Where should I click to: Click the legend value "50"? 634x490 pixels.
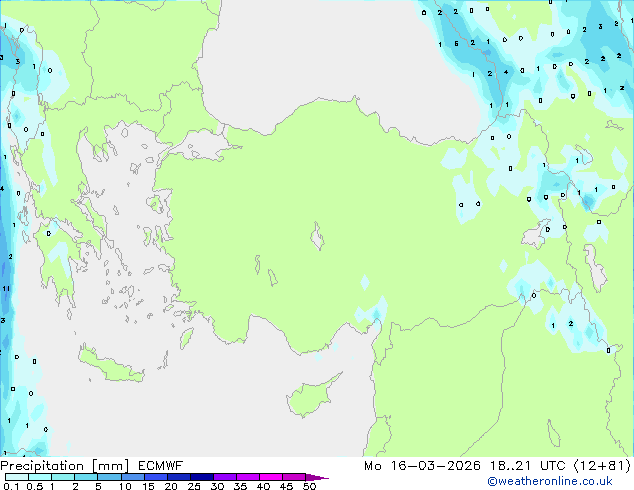309,486
